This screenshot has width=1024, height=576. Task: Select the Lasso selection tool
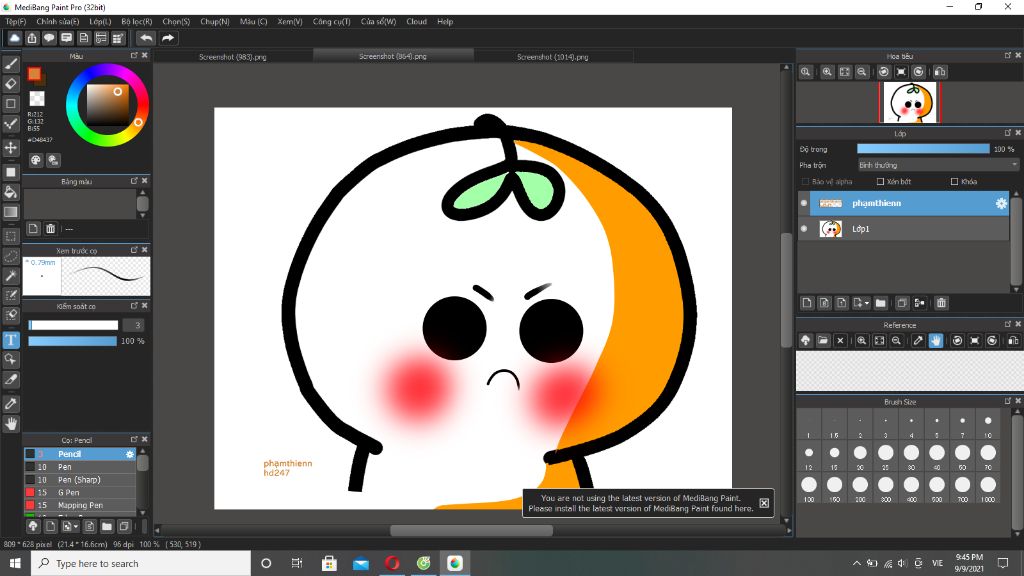tap(11, 257)
